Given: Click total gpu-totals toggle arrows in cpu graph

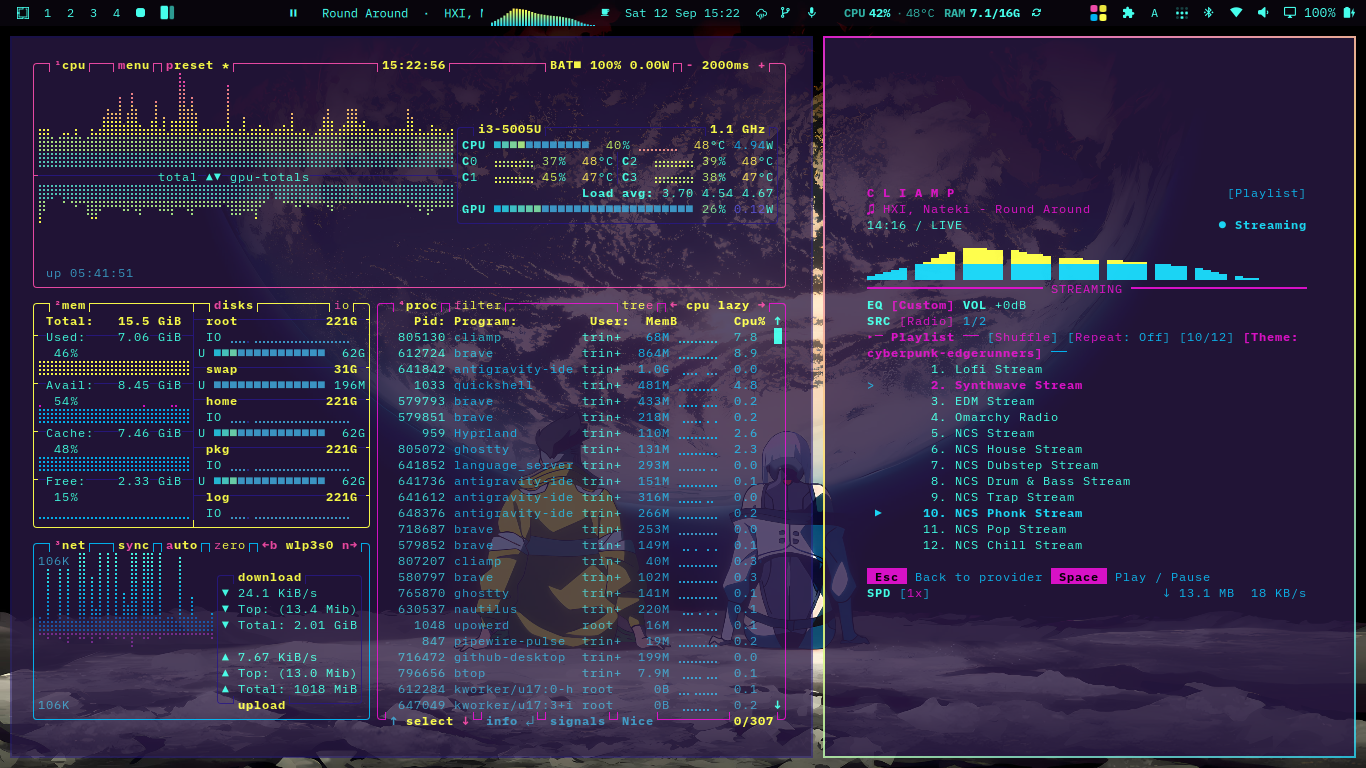Looking at the screenshot, I should [x=213, y=177].
